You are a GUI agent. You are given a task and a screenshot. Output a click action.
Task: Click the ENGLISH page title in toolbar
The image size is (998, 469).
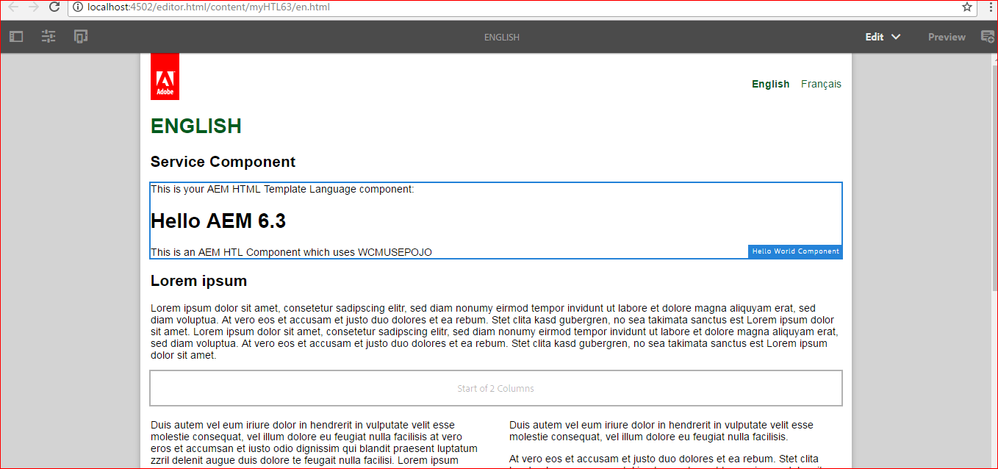click(501, 38)
